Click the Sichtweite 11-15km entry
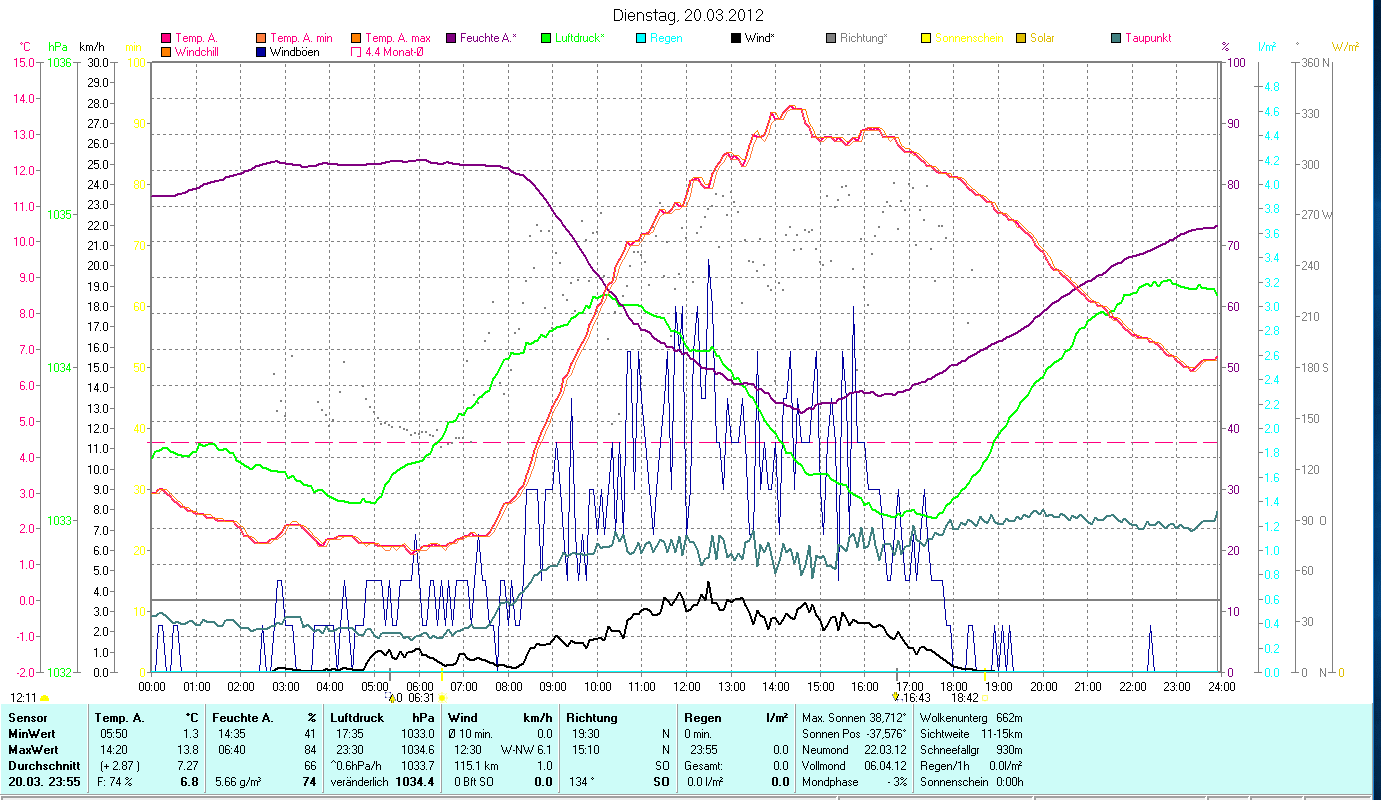Viewport: 1381px width, 800px height. click(x=971, y=735)
